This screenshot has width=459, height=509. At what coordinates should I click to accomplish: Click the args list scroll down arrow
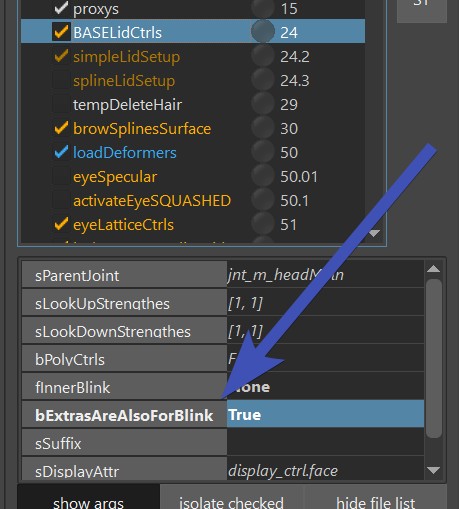433,470
